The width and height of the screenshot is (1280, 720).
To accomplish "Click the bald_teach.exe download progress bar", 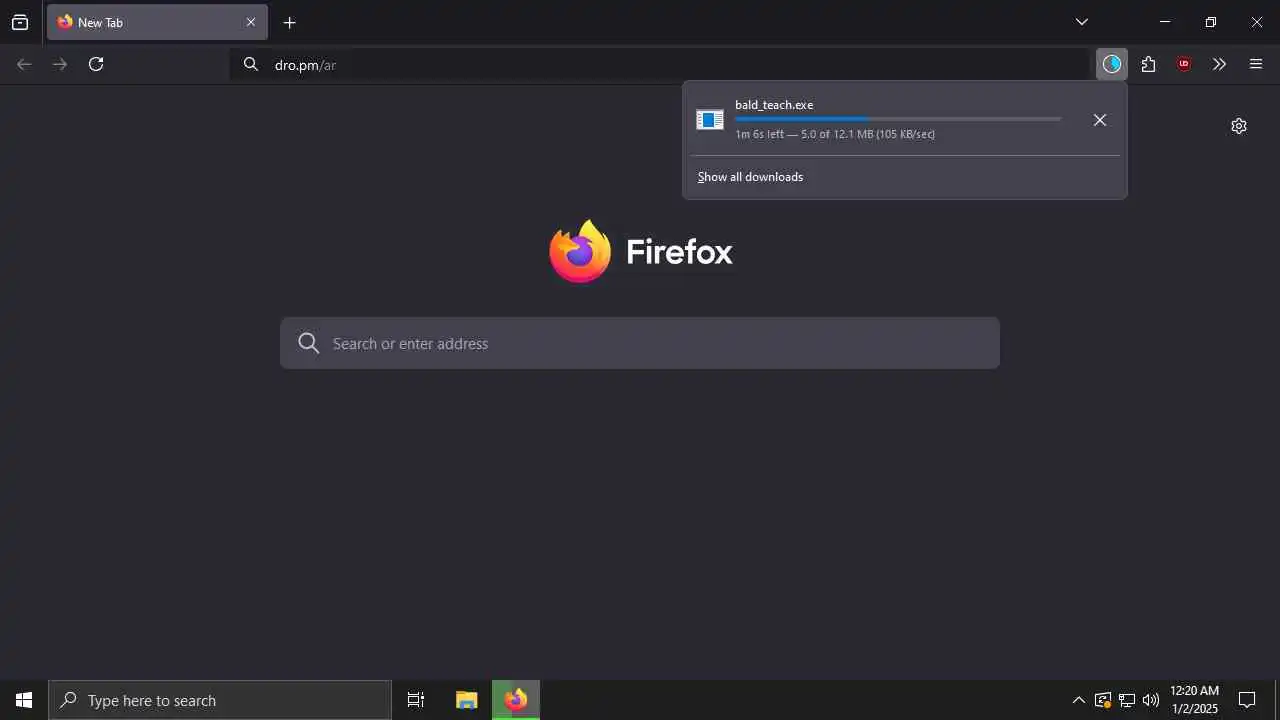I will tap(898, 119).
